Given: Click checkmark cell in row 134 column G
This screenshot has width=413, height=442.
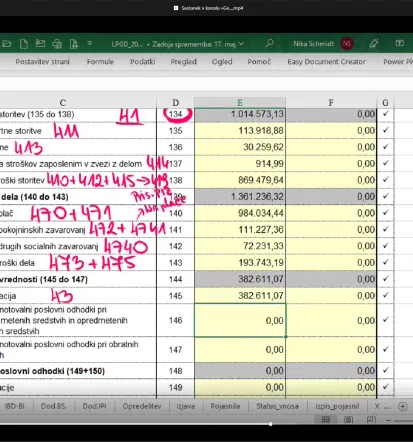Looking at the screenshot, I should pos(386,114).
